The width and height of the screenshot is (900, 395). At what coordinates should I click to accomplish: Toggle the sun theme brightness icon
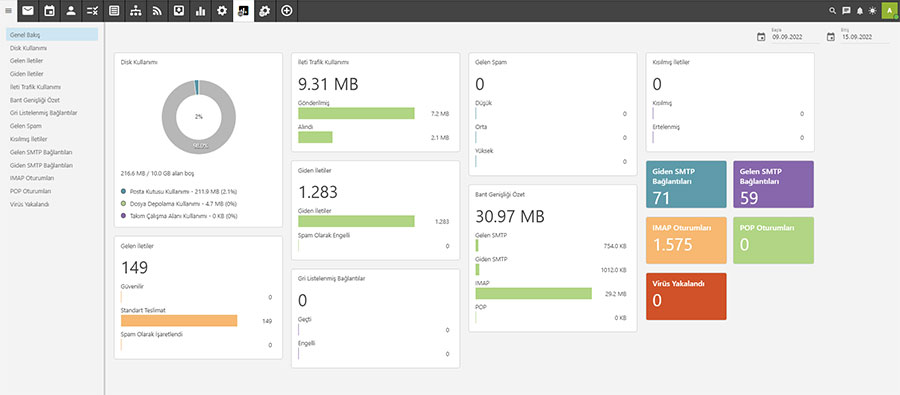pos(872,10)
